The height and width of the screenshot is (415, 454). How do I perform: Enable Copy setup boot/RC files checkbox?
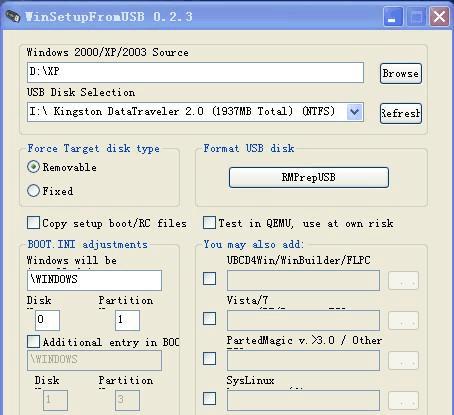33,223
